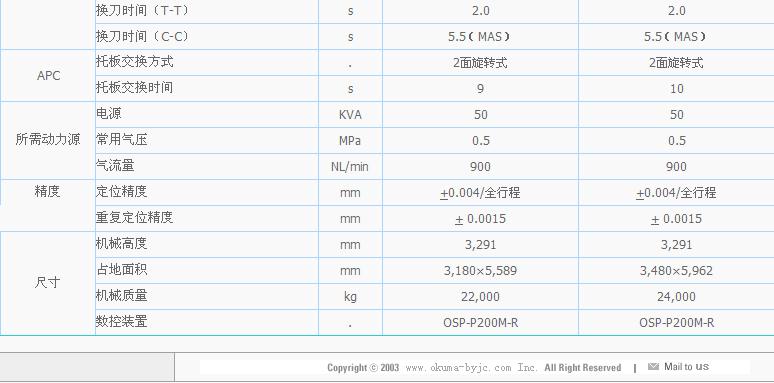Click the 所需动力源 category cell
774x383 pixels.
pyautogui.click(x=48, y=140)
